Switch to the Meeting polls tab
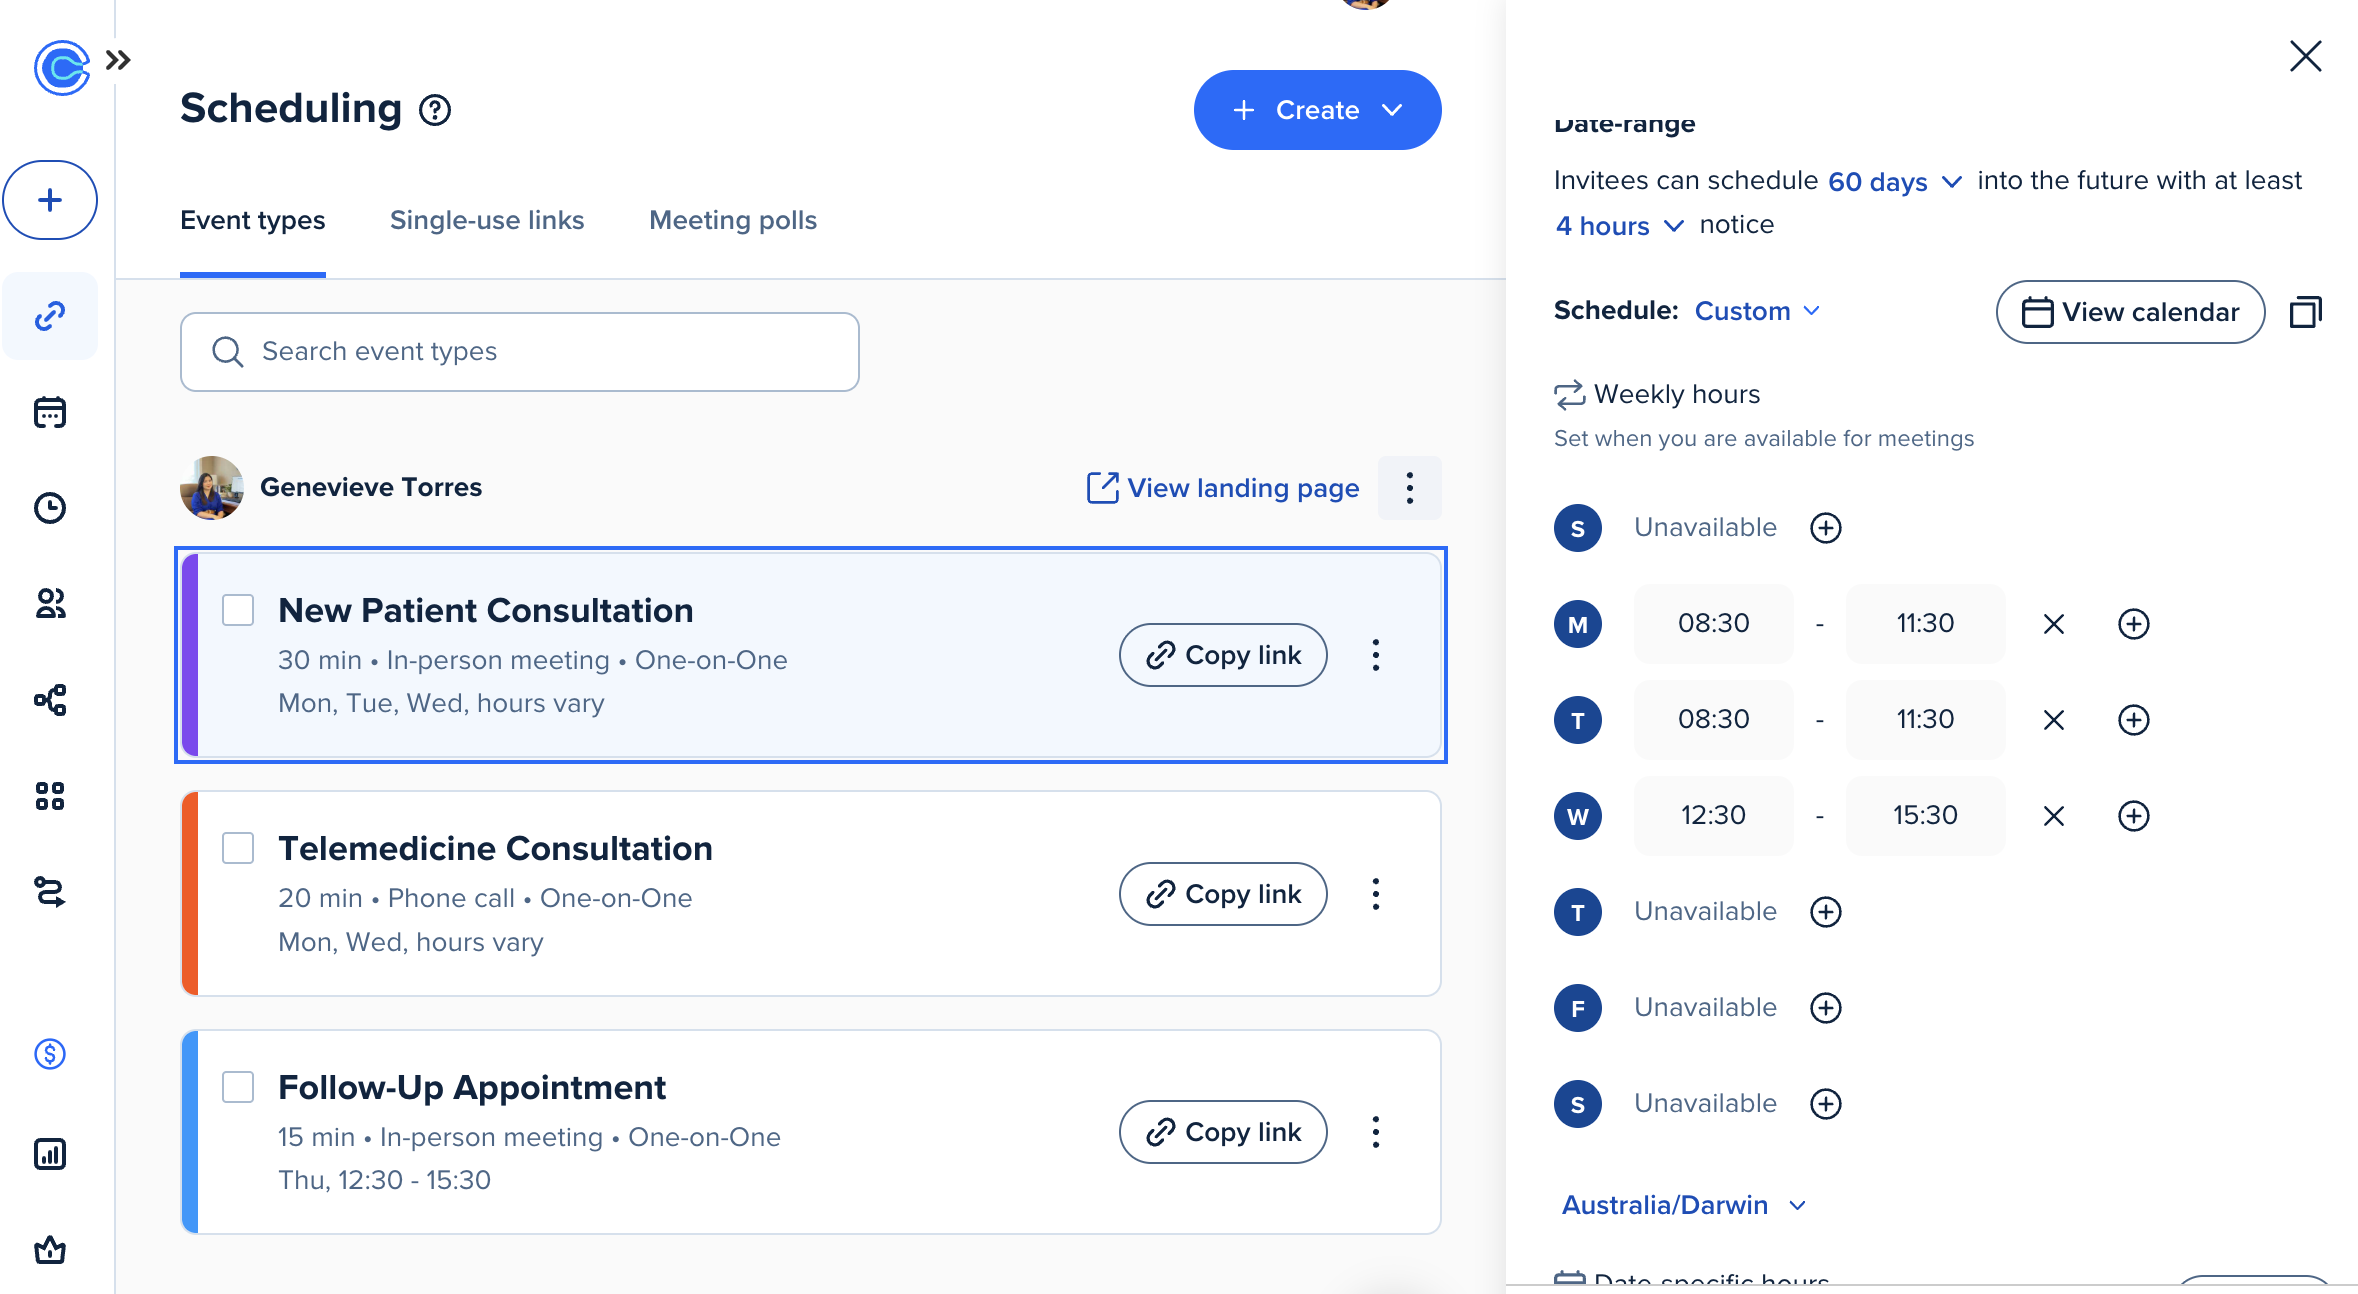 point(733,220)
